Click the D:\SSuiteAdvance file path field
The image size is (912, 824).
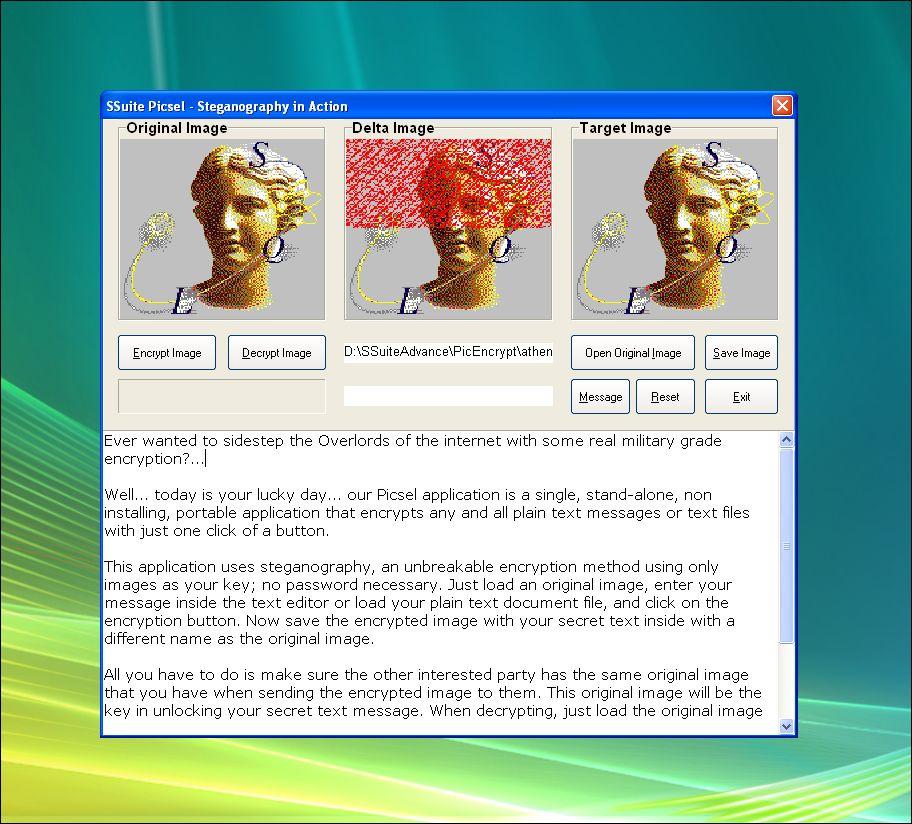[448, 351]
